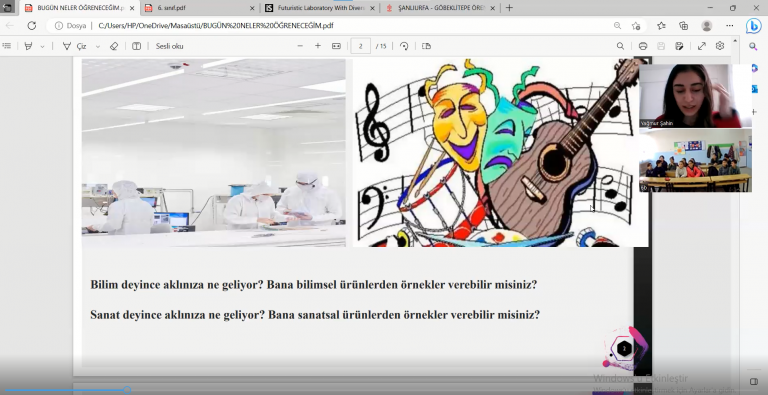The image size is (768, 395).
Task: Print the PDF document
Action: tap(643, 46)
